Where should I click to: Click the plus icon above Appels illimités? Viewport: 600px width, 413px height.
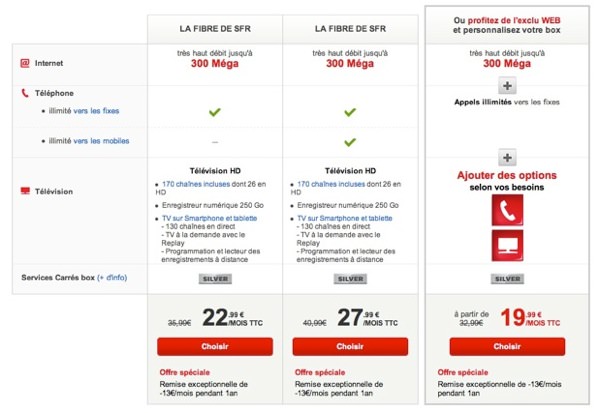coord(507,86)
